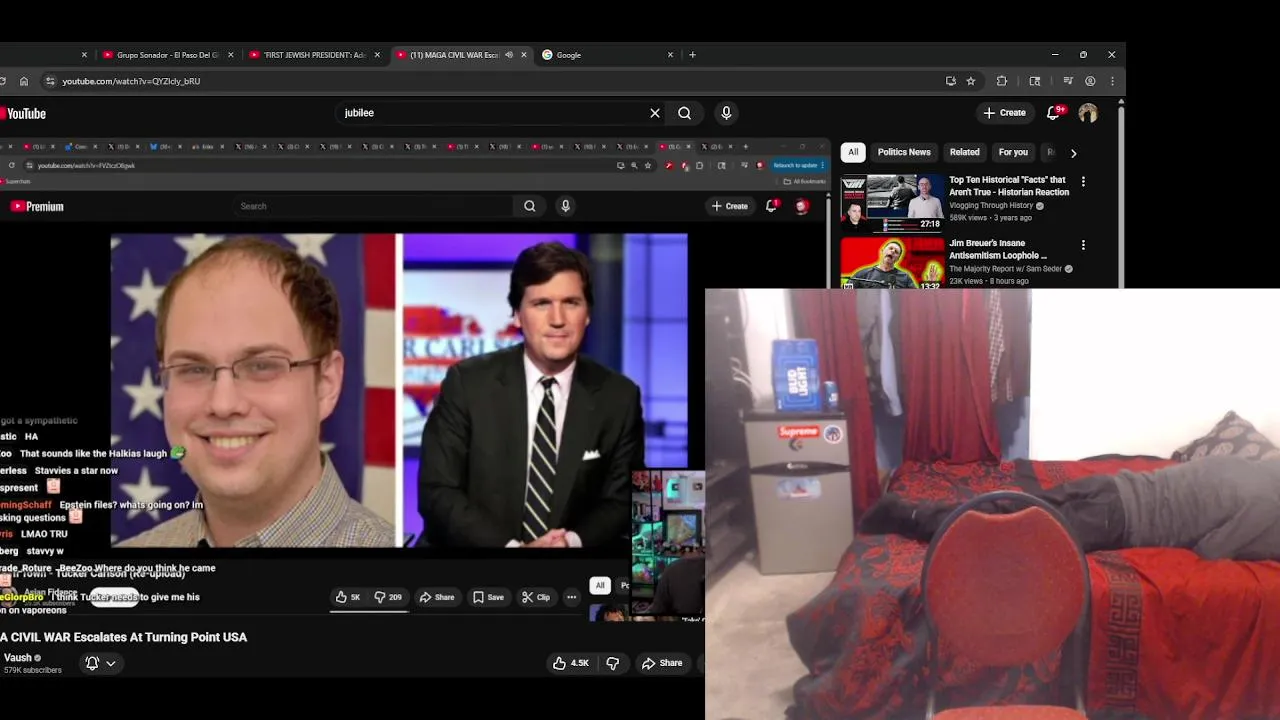Image resolution: width=1280 pixels, height=720 pixels.
Task: Open the account avatar menu
Action: pos(1087,113)
